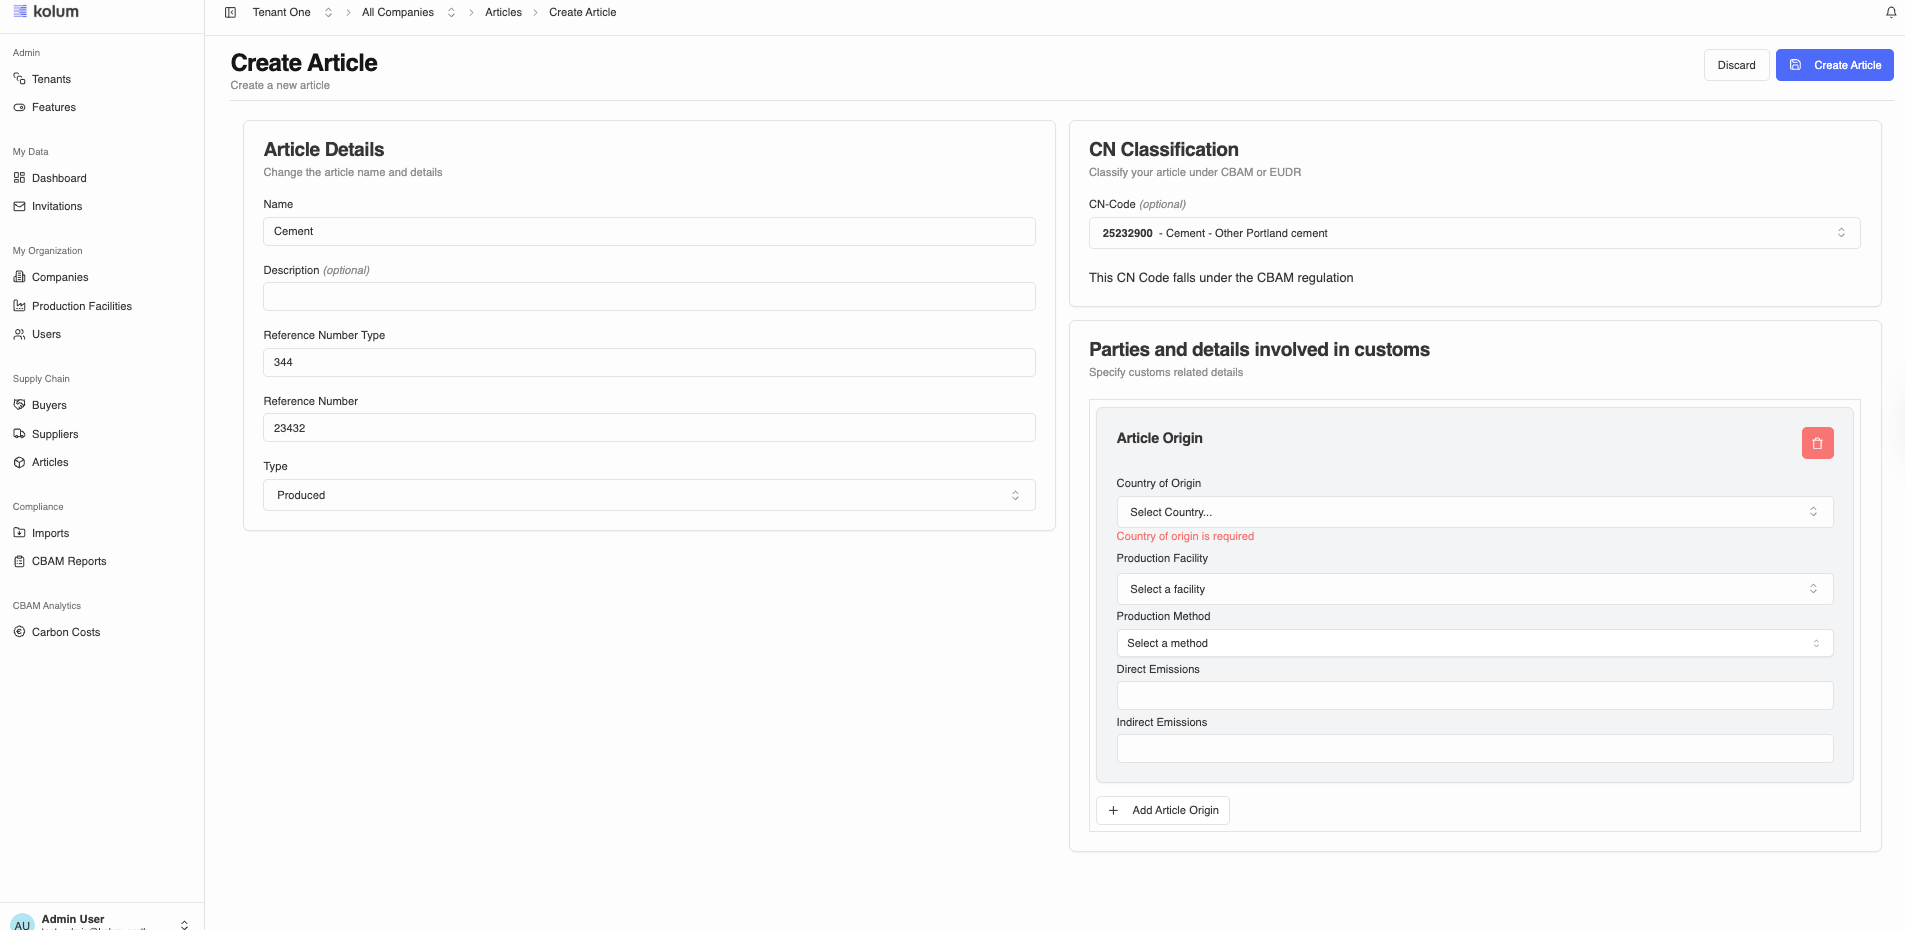This screenshot has height=930, width=1905.
Task: Focus the Description input field
Action: coord(648,297)
